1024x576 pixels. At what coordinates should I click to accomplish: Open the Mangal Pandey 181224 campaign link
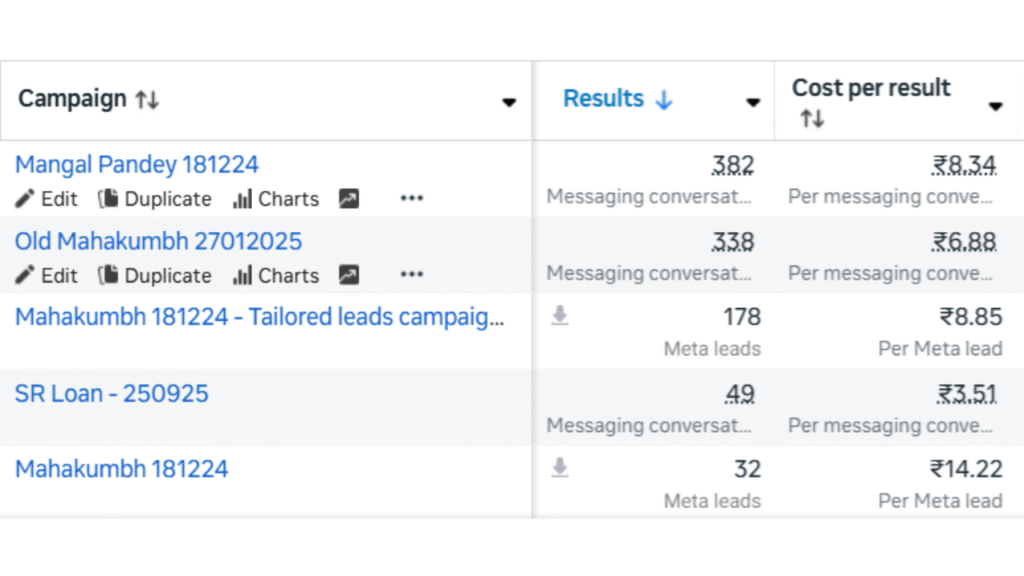(x=137, y=165)
